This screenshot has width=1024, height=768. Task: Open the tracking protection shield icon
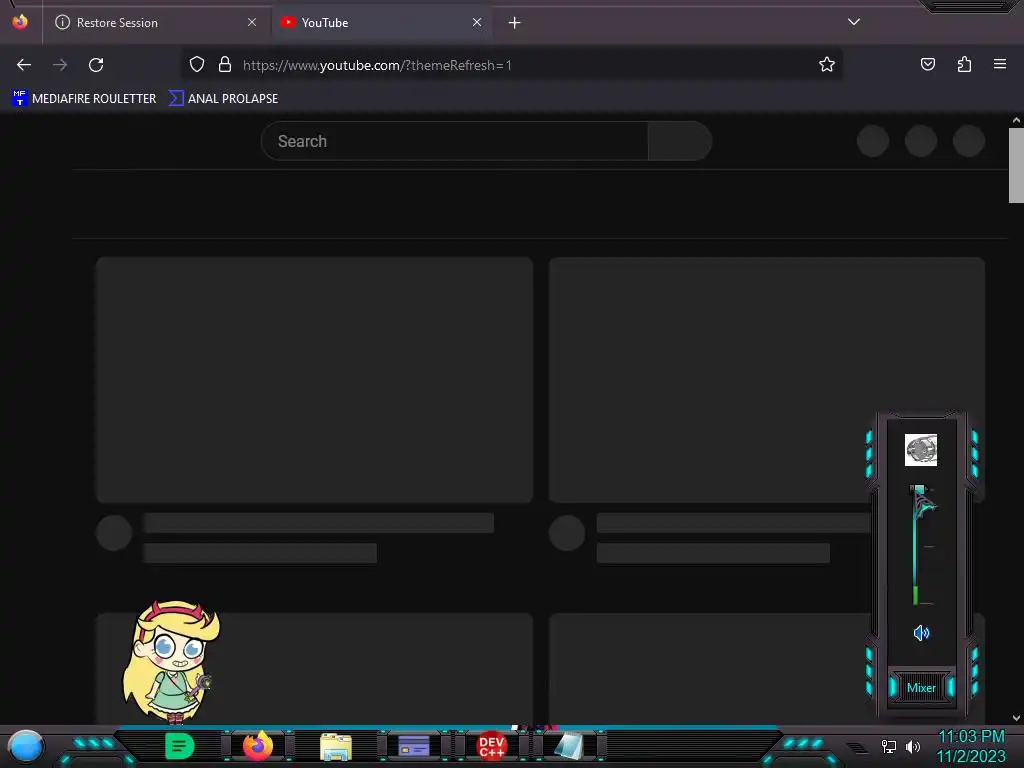(x=197, y=65)
